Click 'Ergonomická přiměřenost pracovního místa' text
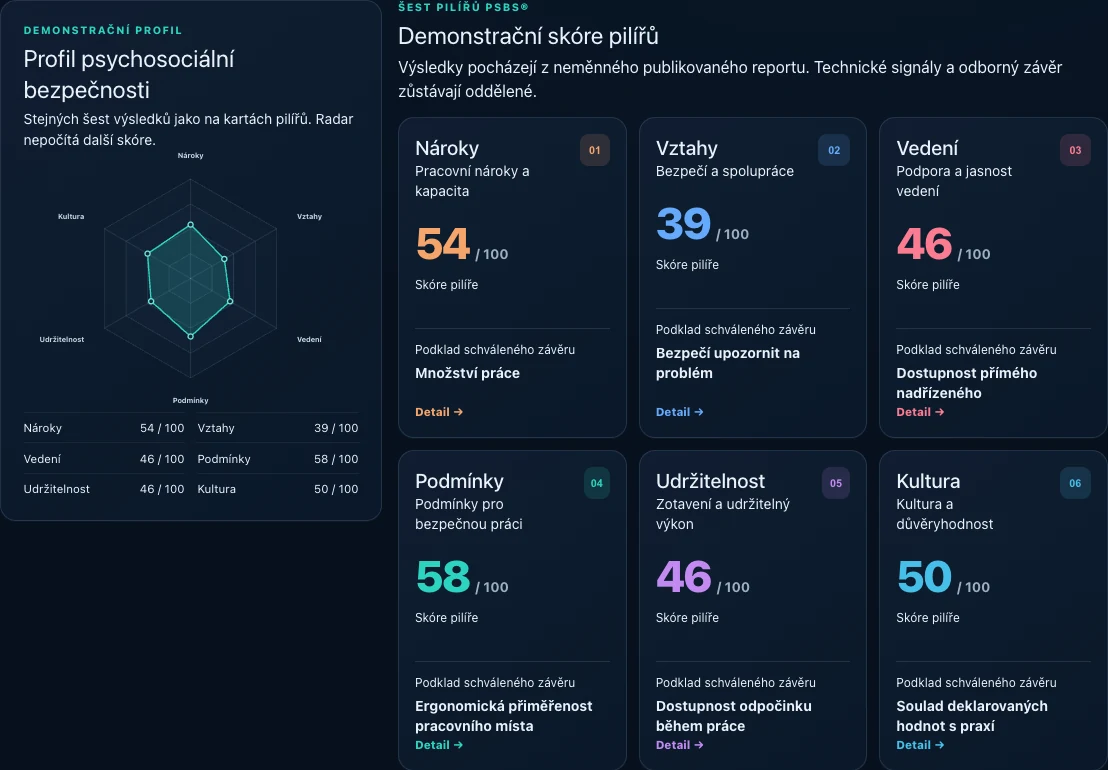 pyautogui.click(x=504, y=716)
